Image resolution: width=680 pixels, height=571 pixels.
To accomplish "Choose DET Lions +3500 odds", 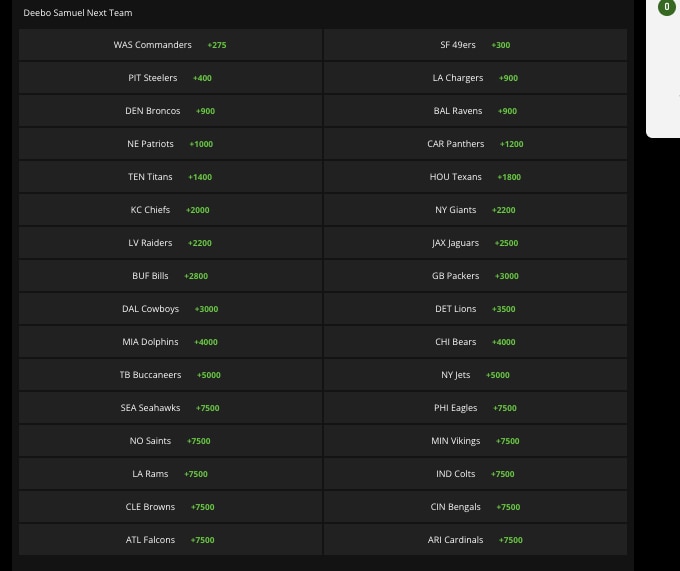I will click(x=475, y=309).
